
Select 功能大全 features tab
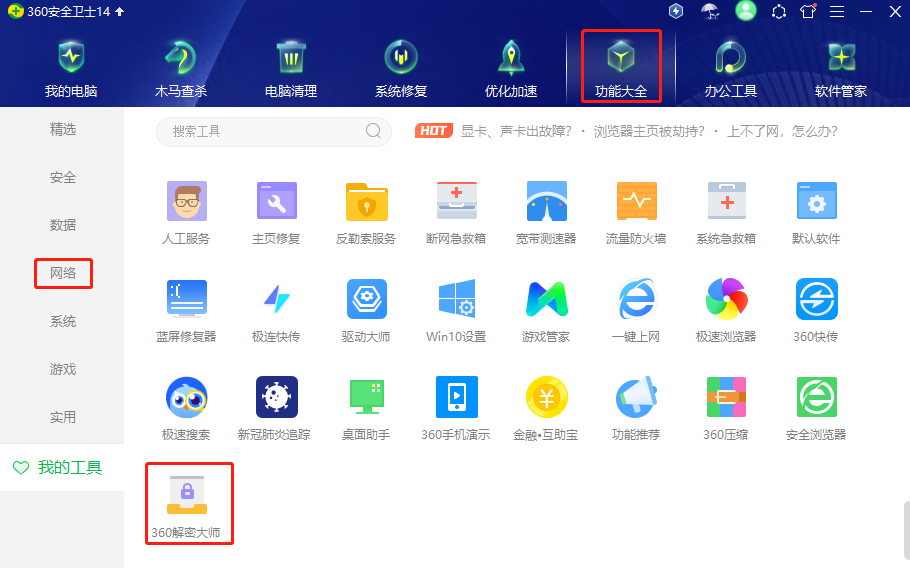[621, 69]
